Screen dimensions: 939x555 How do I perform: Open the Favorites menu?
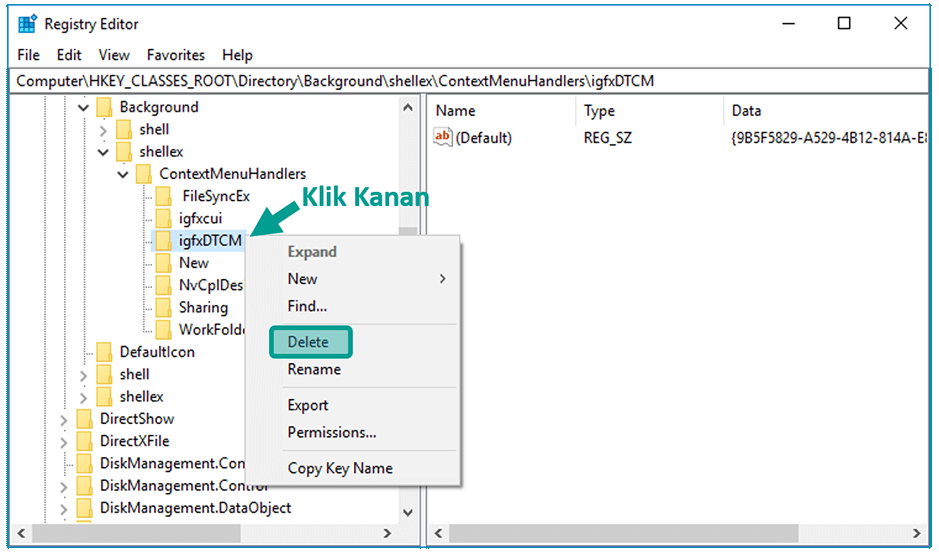click(175, 55)
